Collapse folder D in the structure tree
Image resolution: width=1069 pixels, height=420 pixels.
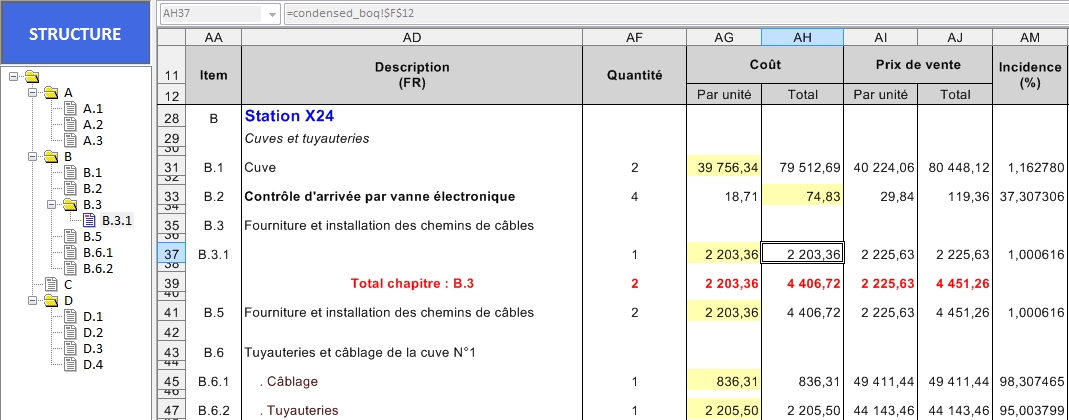(32, 300)
